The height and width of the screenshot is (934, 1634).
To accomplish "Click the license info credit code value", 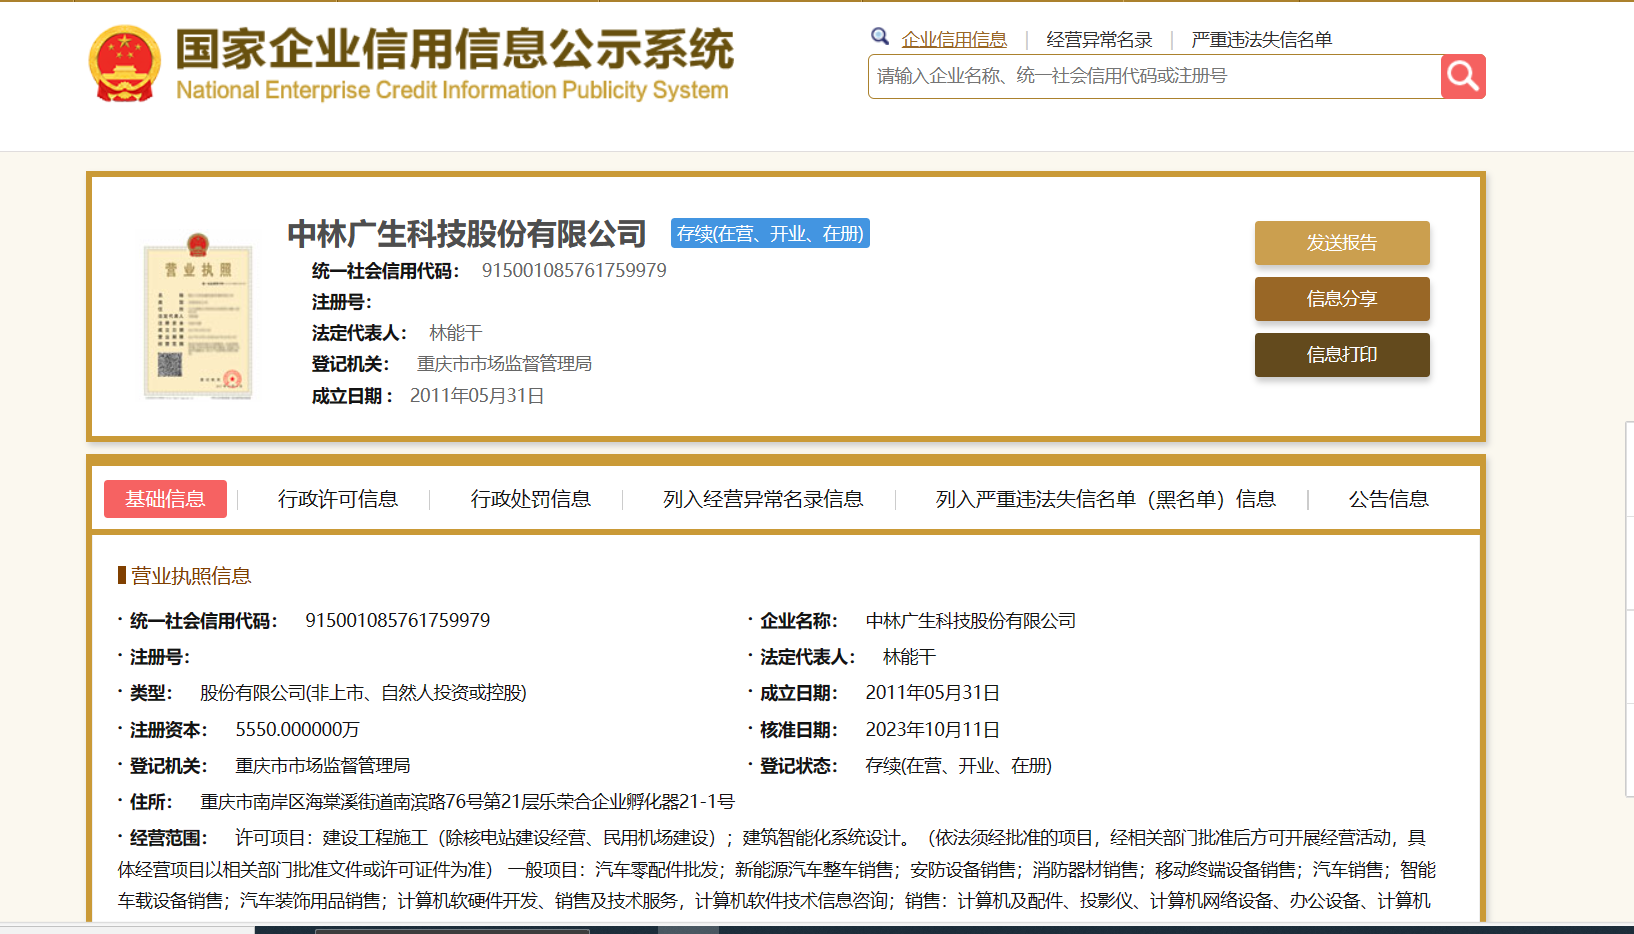I will coord(398,621).
